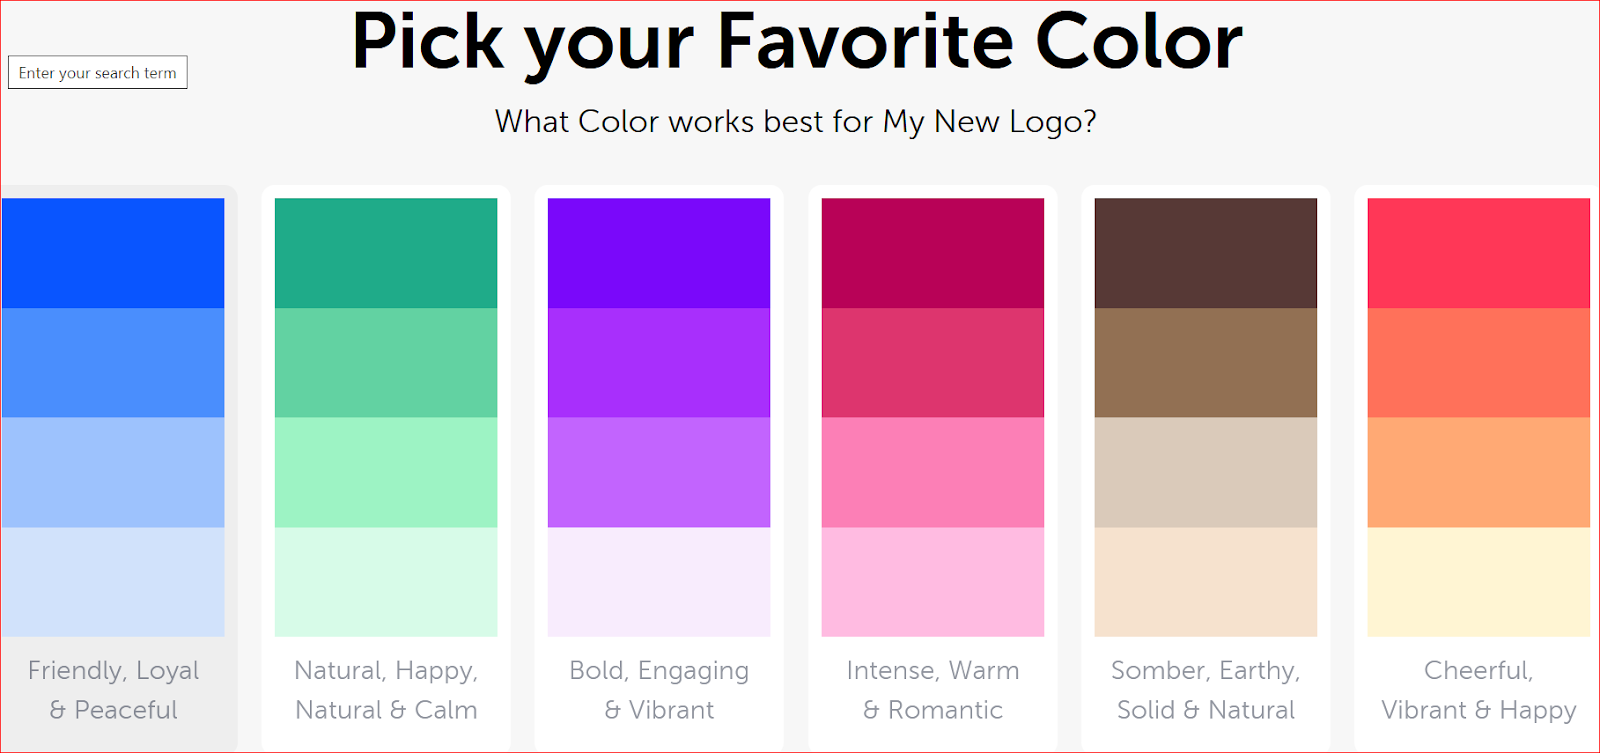Pick the light pink bottom swatch
This screenshot has width=1600, height=753.
932,581
